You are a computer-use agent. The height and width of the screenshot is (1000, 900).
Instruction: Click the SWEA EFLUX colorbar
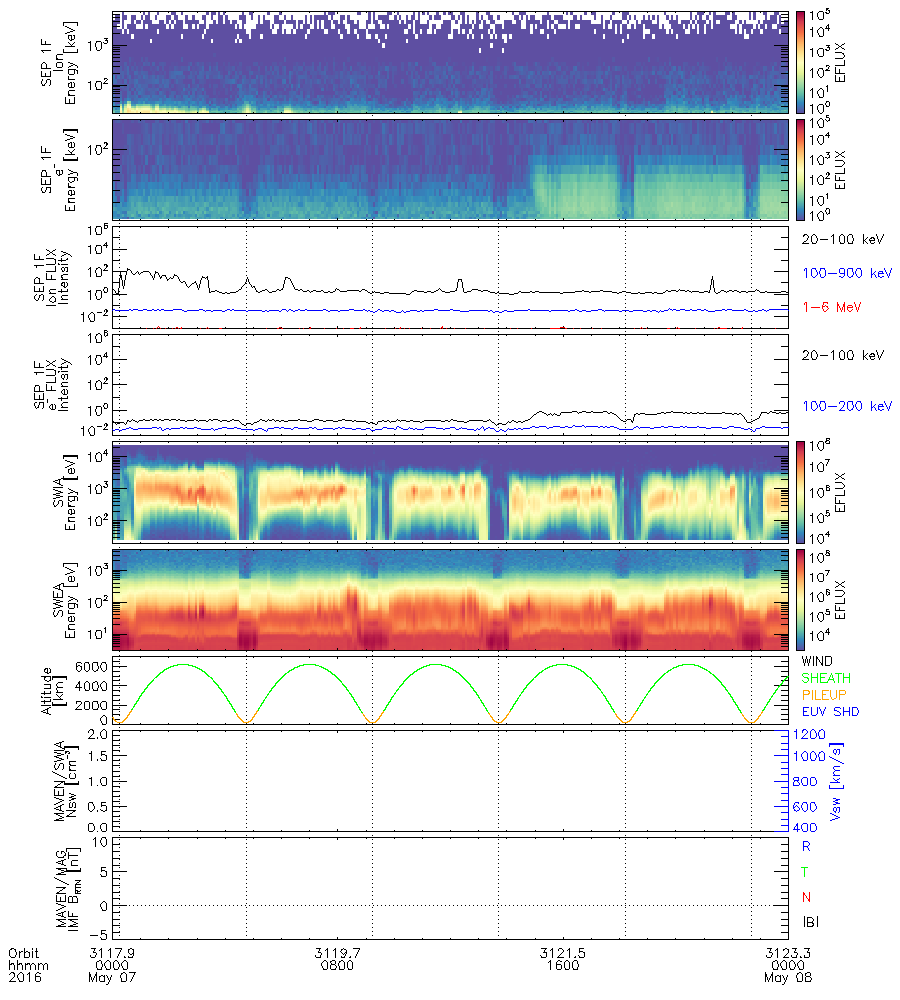[x=801, y=600]
